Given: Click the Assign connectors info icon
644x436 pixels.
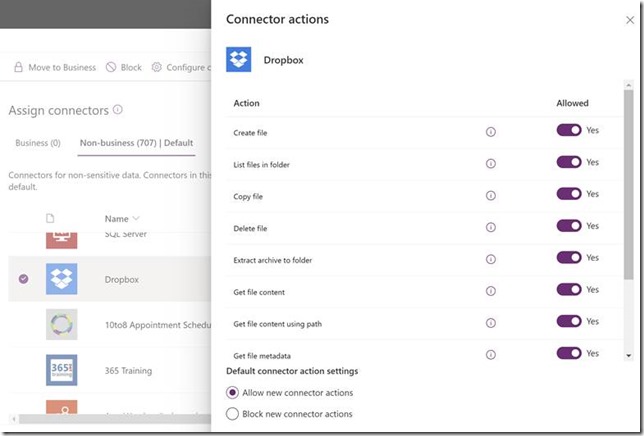Looking at the screenshot, I should click(x=118, y=110).
